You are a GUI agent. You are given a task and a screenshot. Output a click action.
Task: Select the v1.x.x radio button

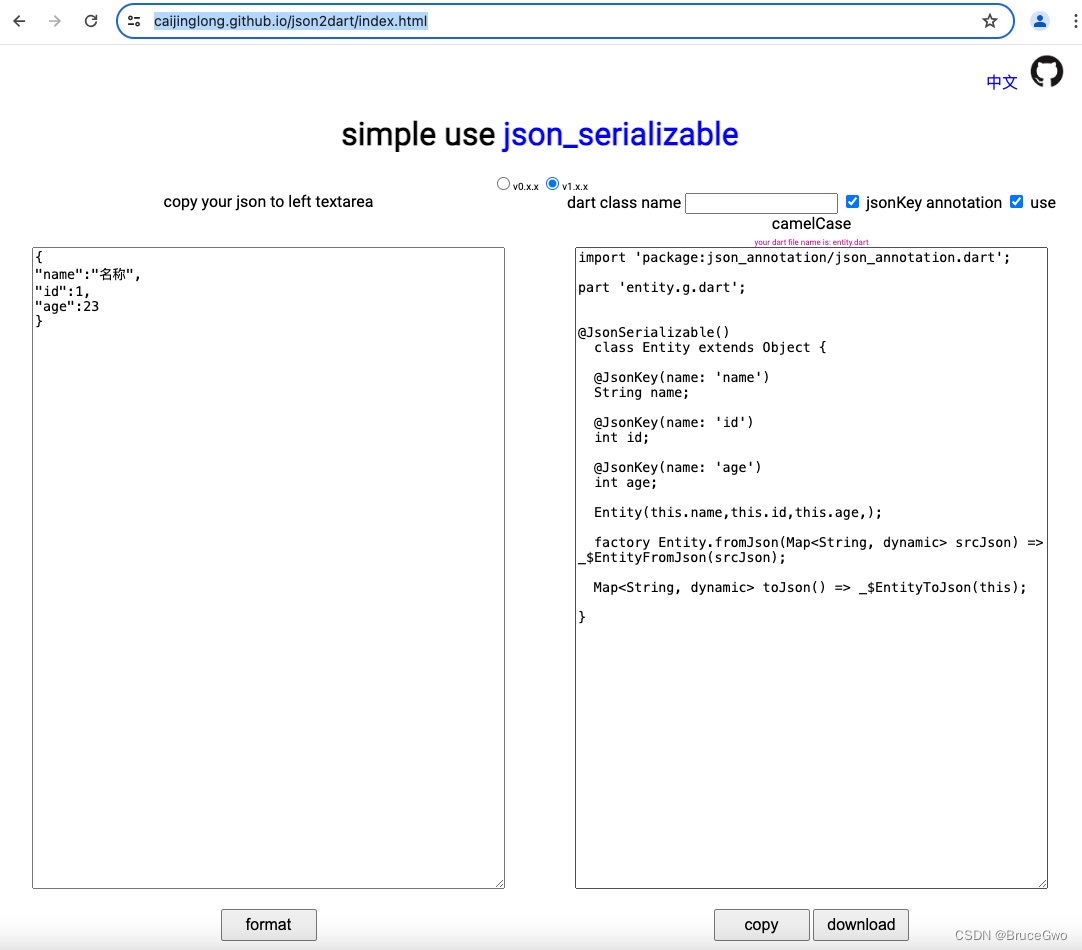(552, 184)
